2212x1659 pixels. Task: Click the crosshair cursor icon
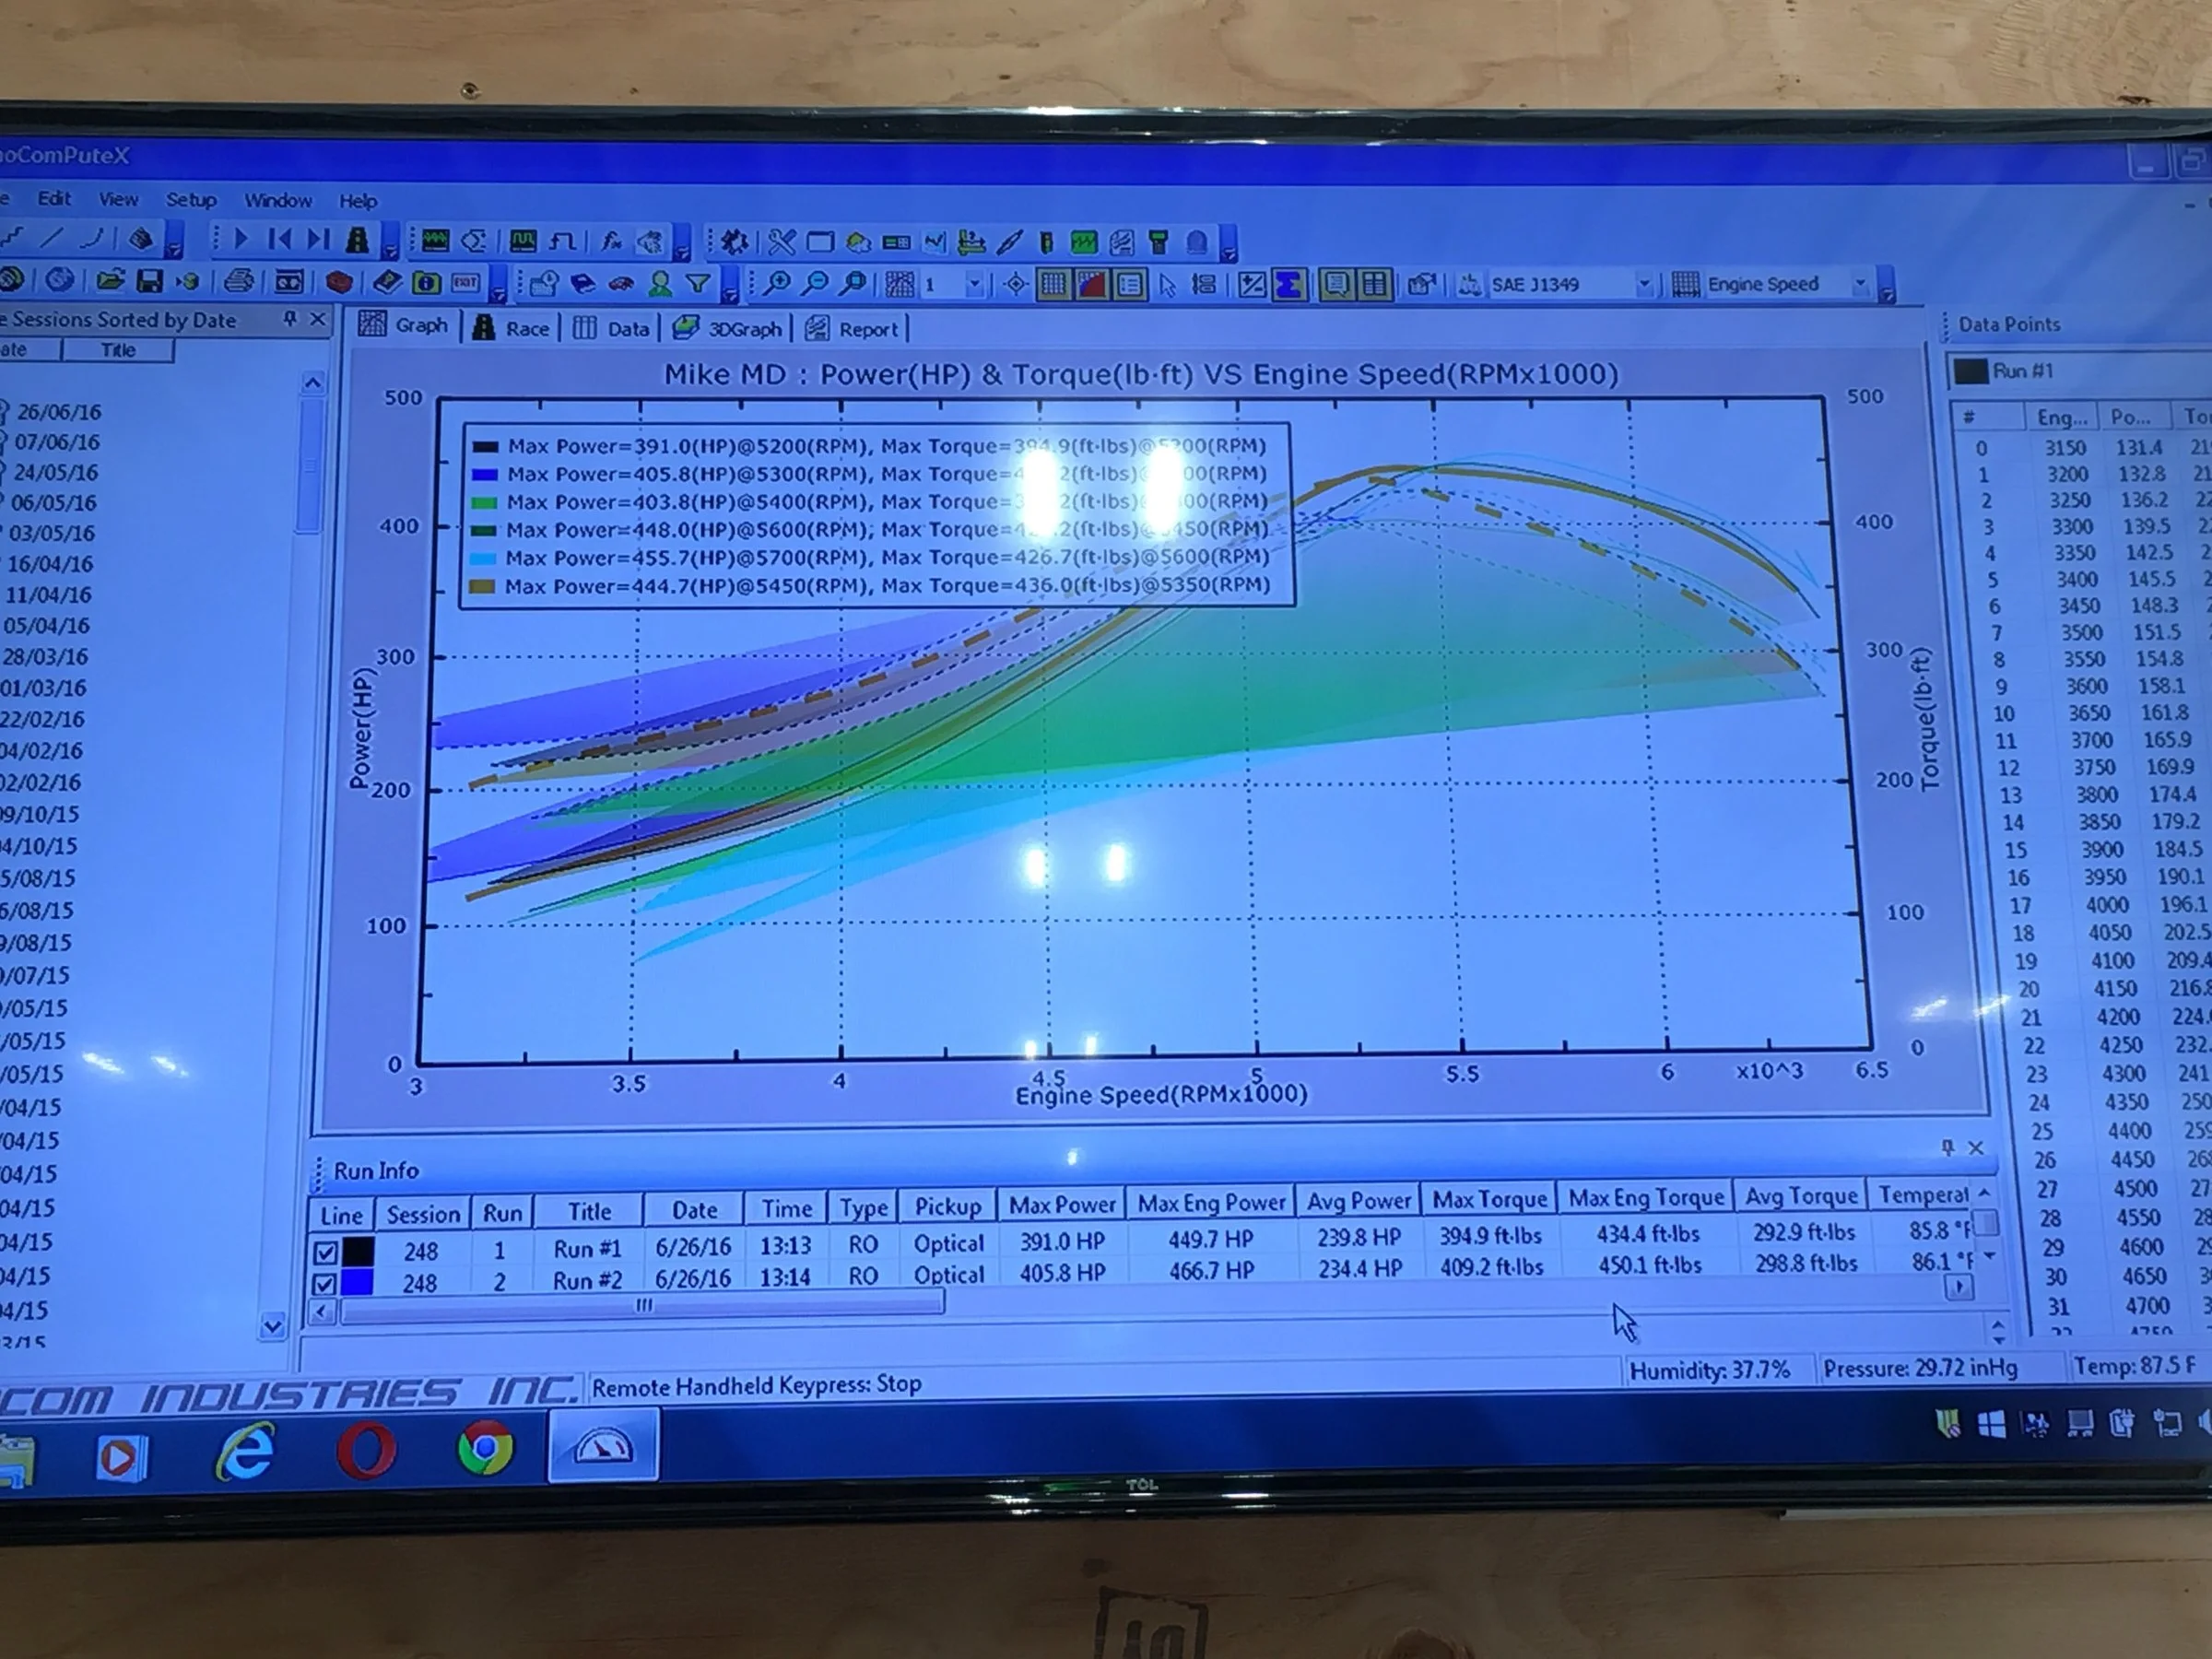coord(1015,285)
